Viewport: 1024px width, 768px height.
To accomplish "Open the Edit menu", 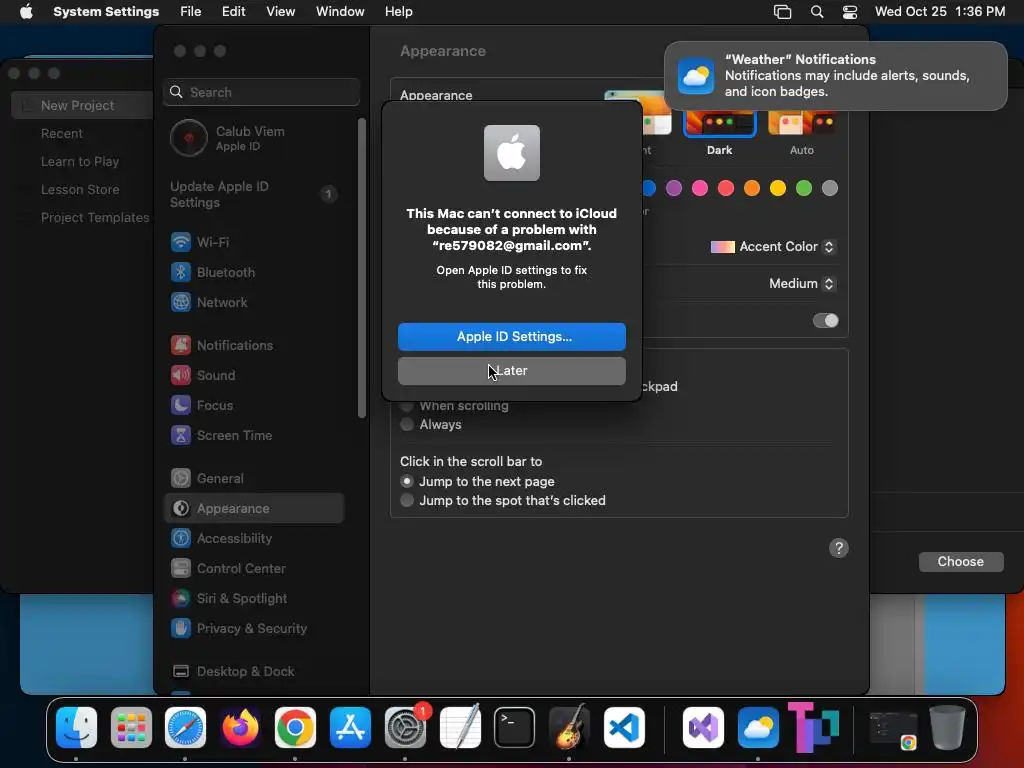I will (233, 12).
